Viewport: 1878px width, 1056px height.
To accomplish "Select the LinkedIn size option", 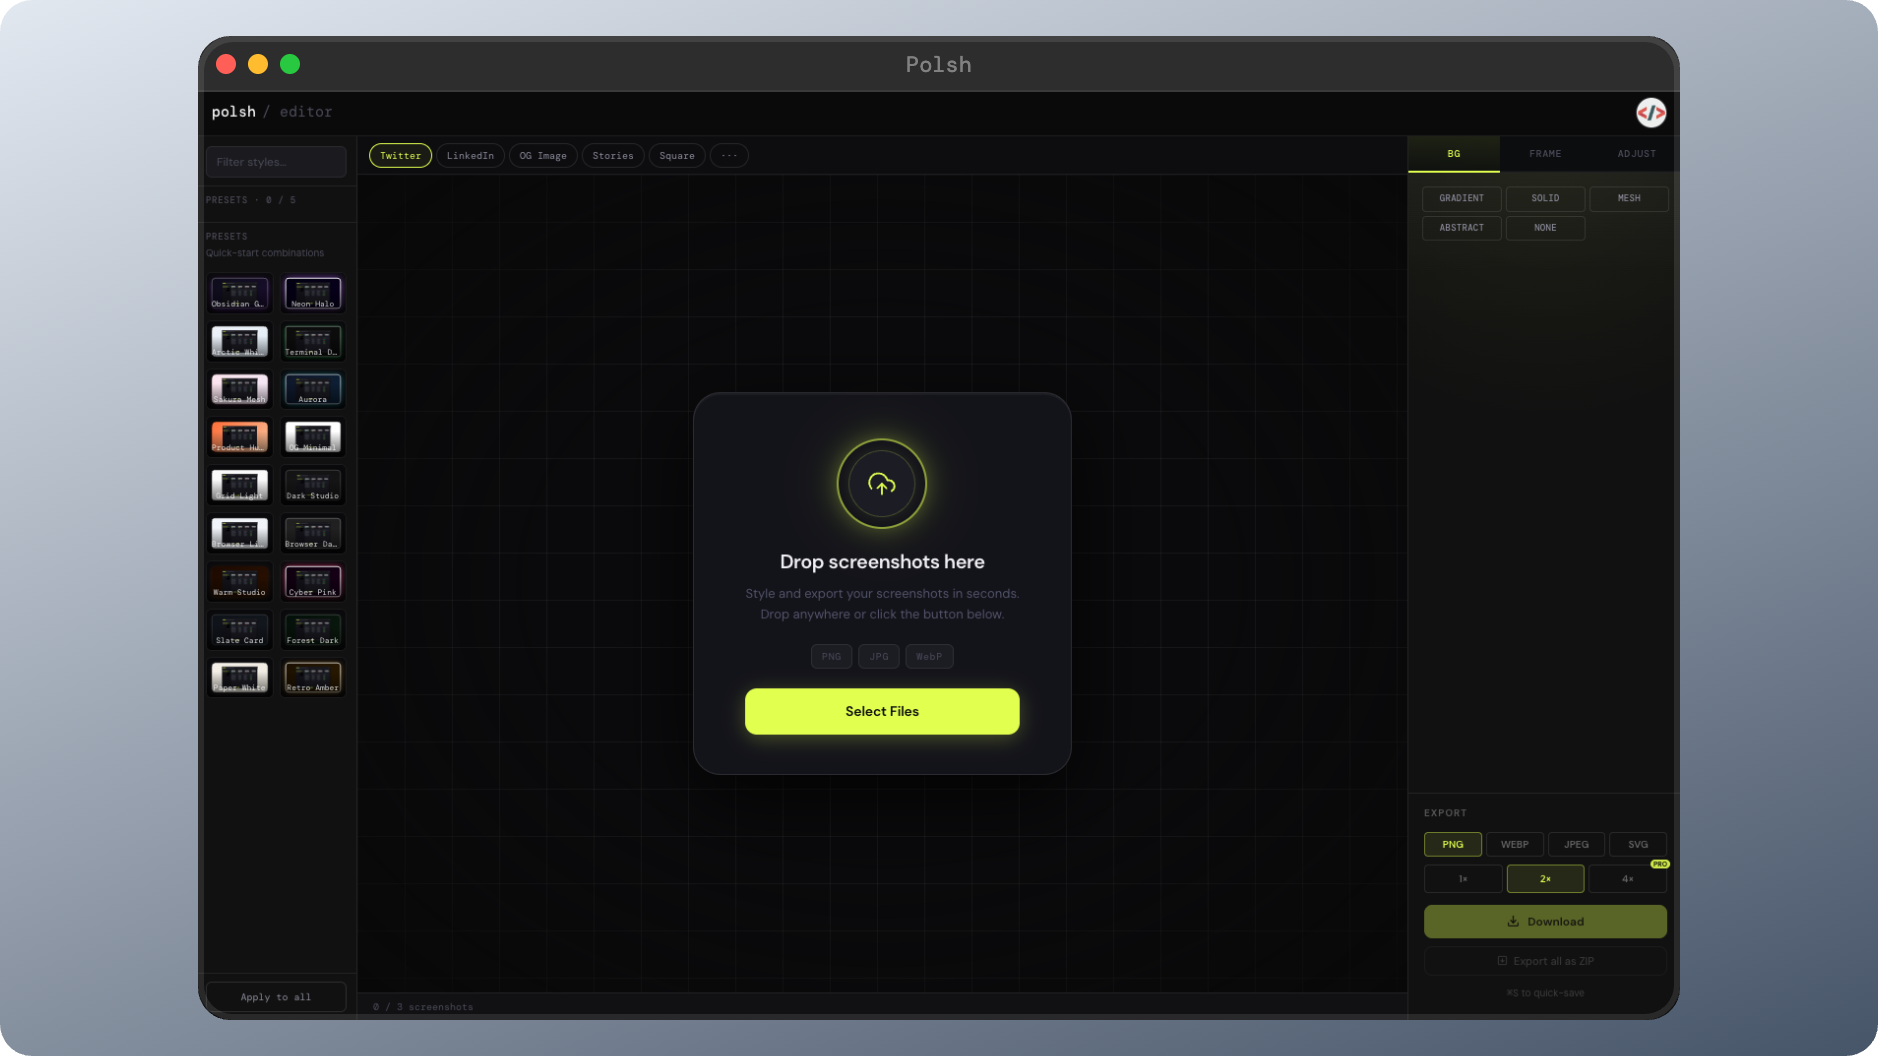I will click(x=470, y=156).
